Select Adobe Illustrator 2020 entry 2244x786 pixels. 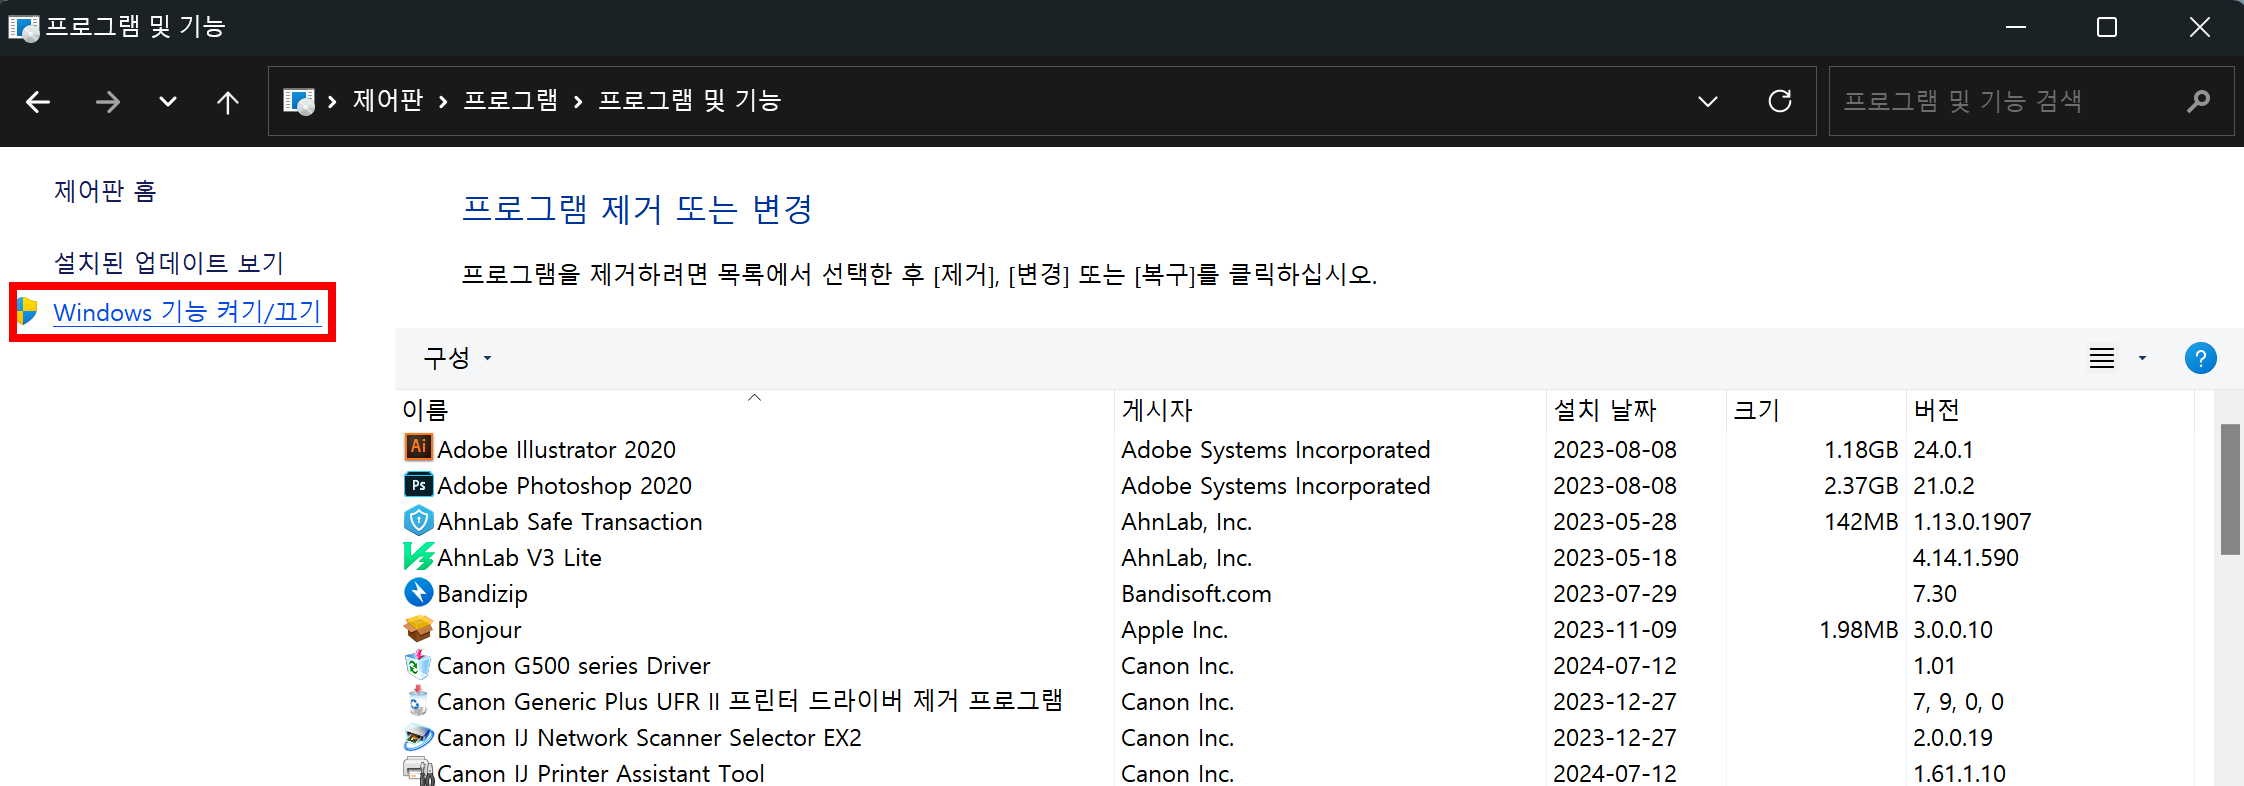click(556, 450)
